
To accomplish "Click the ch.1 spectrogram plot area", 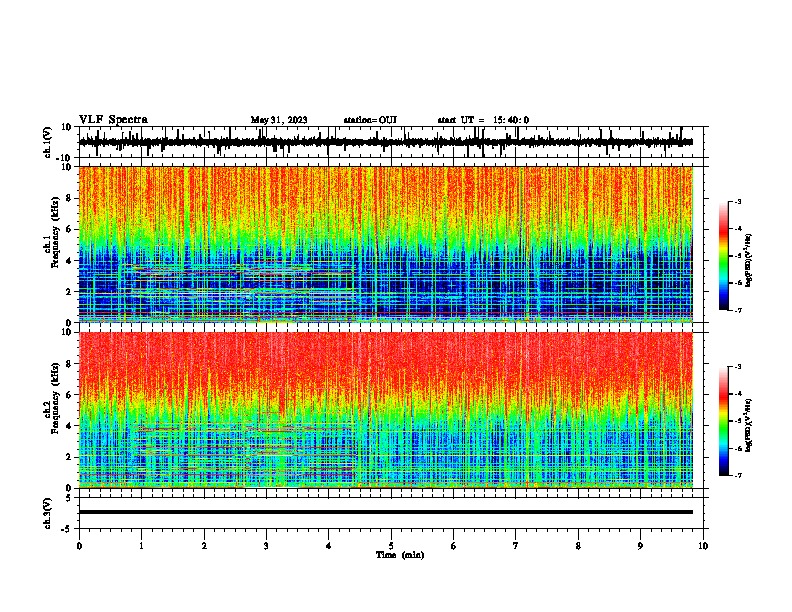I will coord(386,244).
